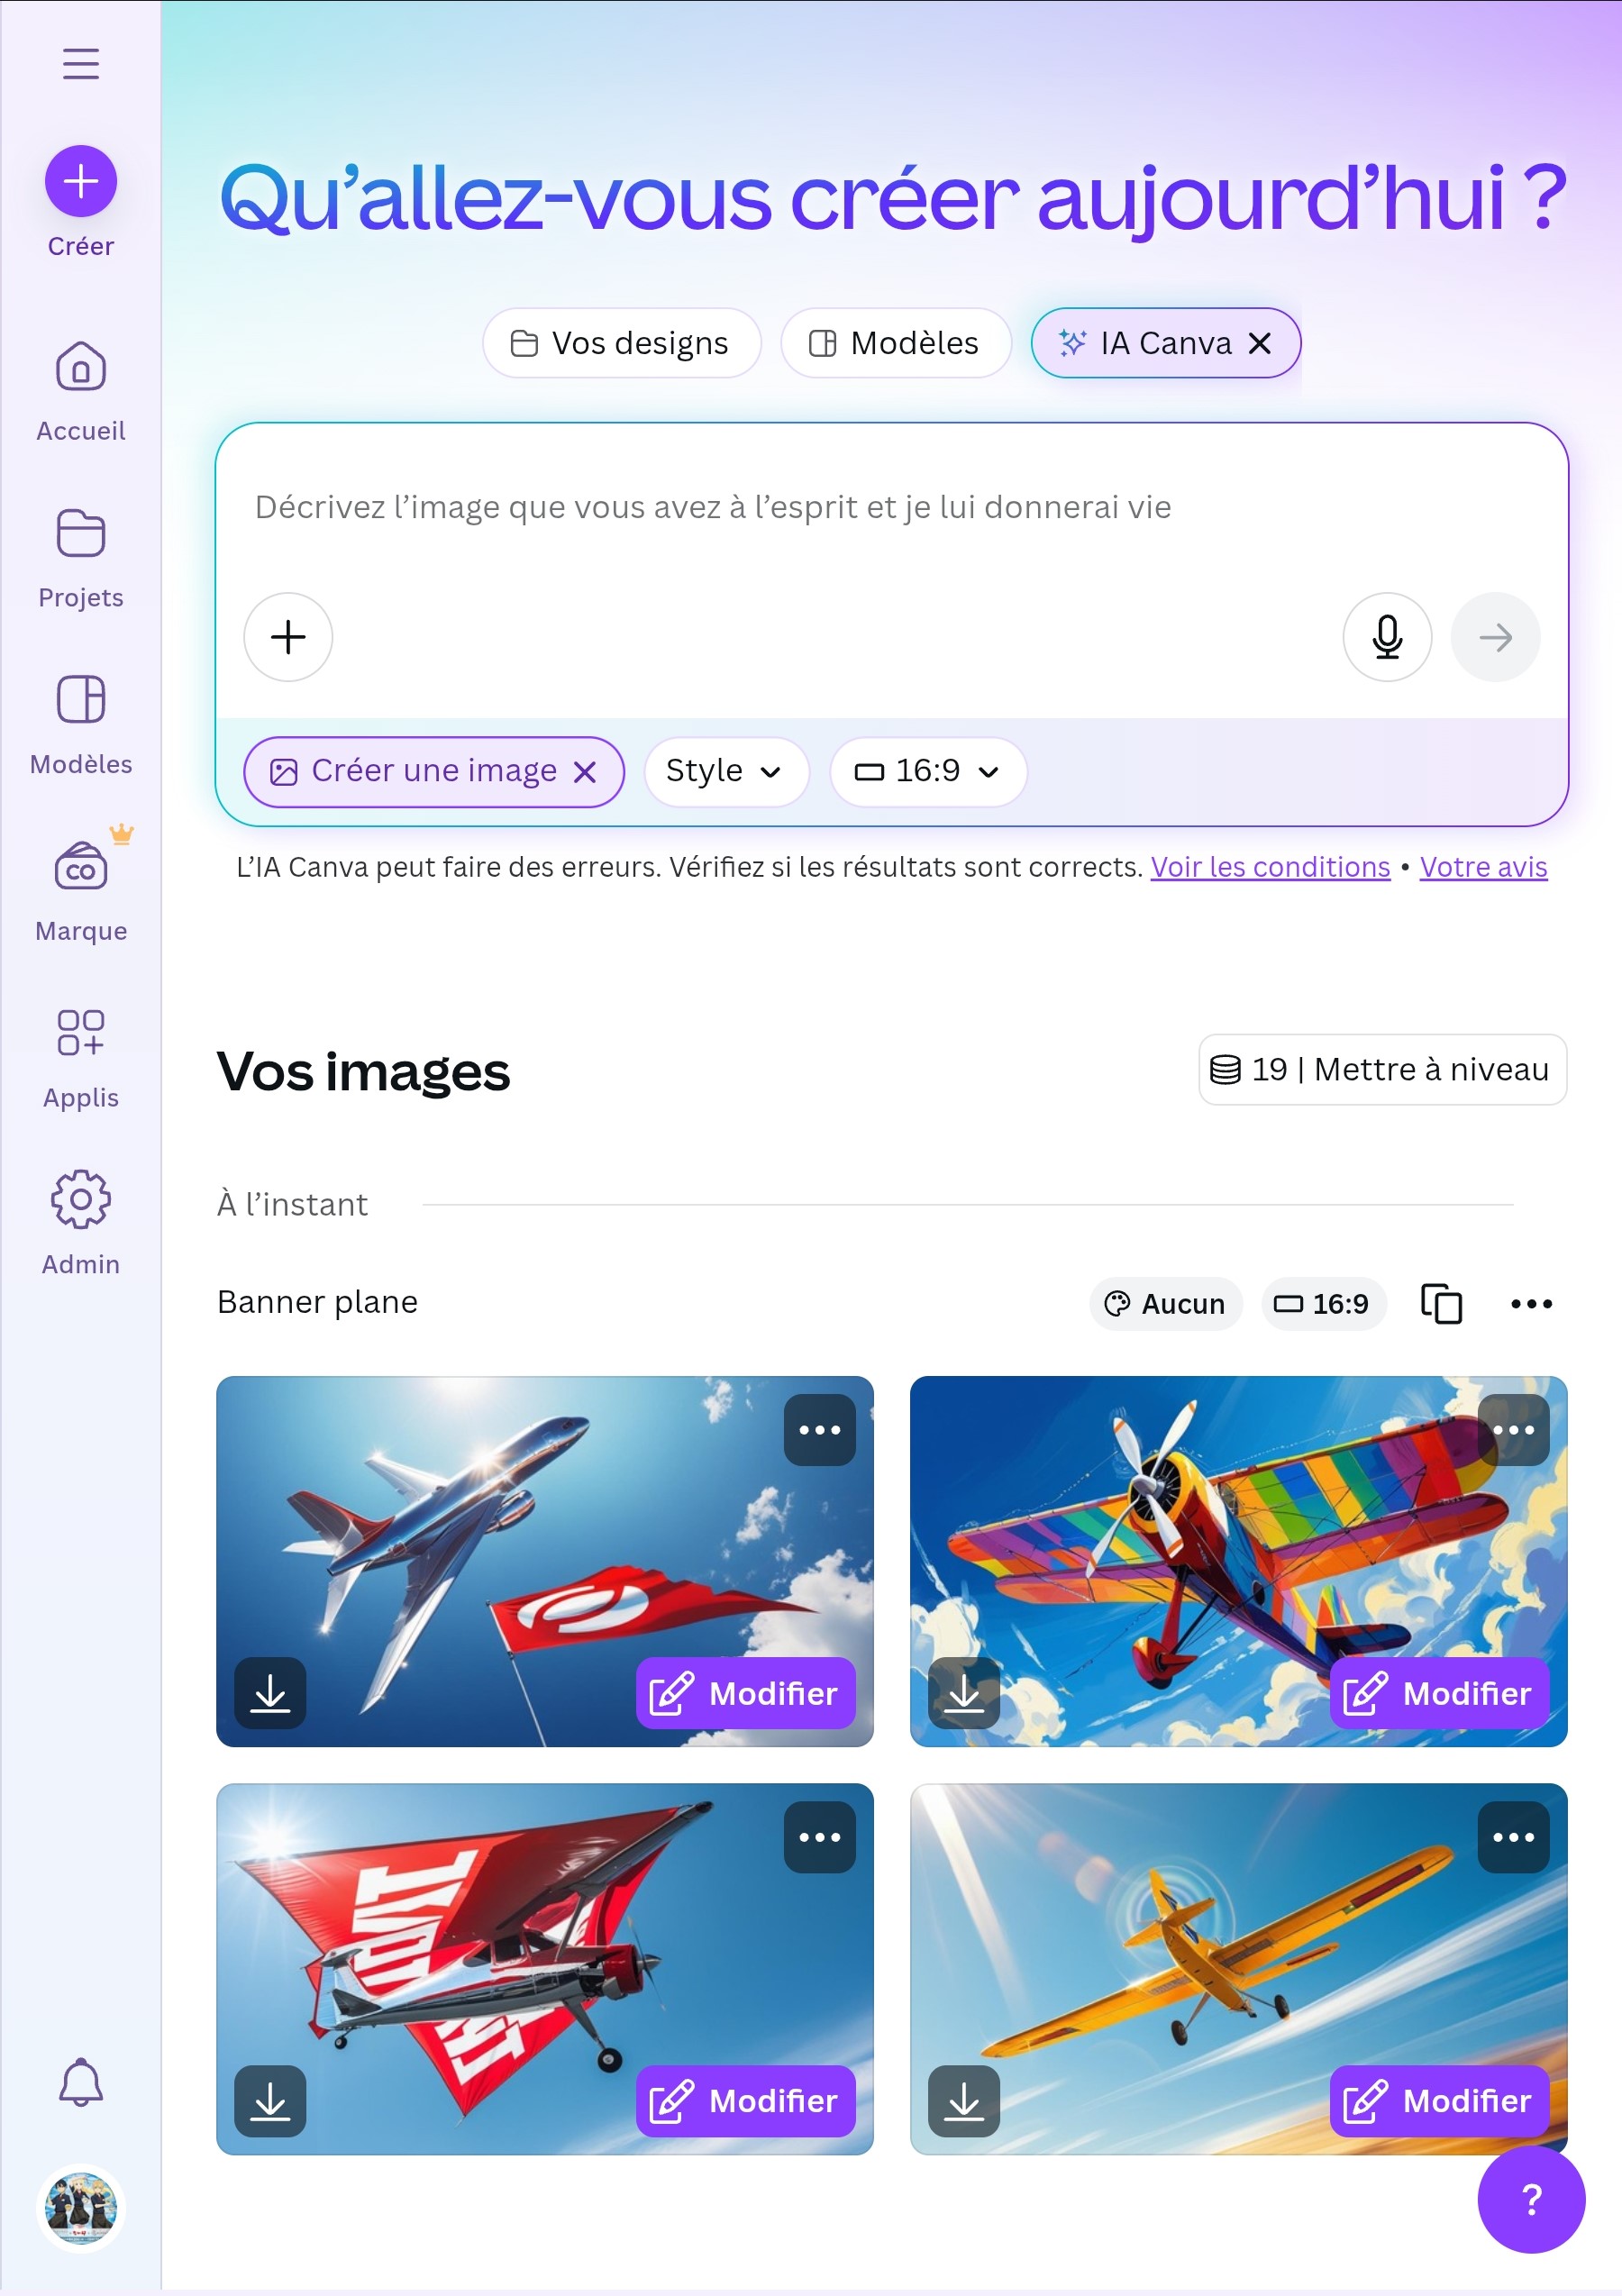
Task: Switch to Vos designs tab
Action: tap(621, 343)
